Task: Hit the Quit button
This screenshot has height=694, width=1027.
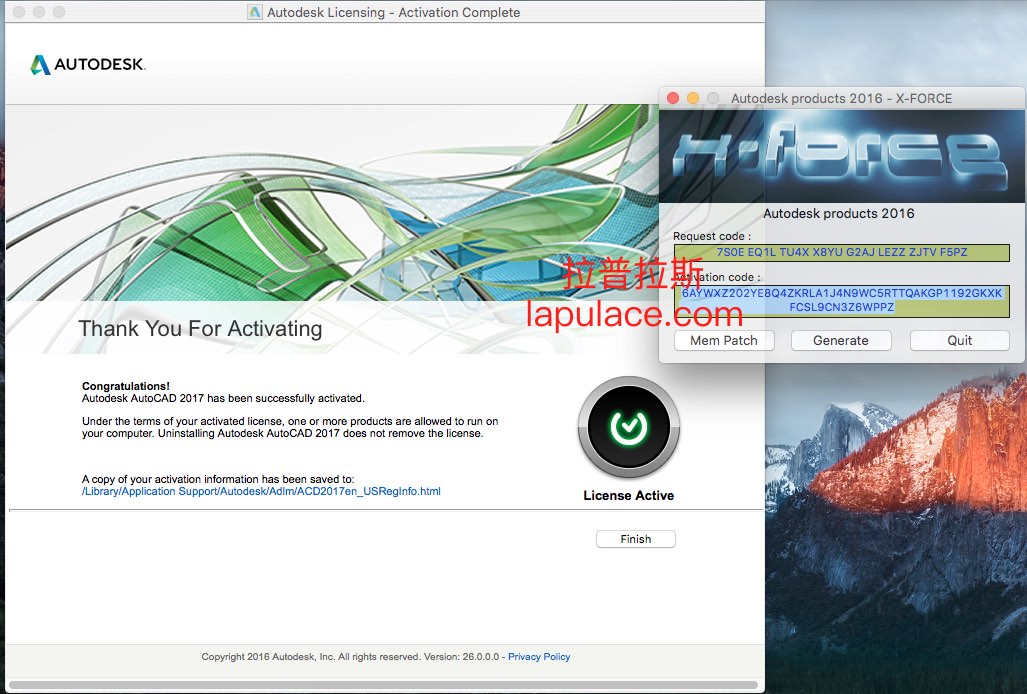Action: point(959,341)
